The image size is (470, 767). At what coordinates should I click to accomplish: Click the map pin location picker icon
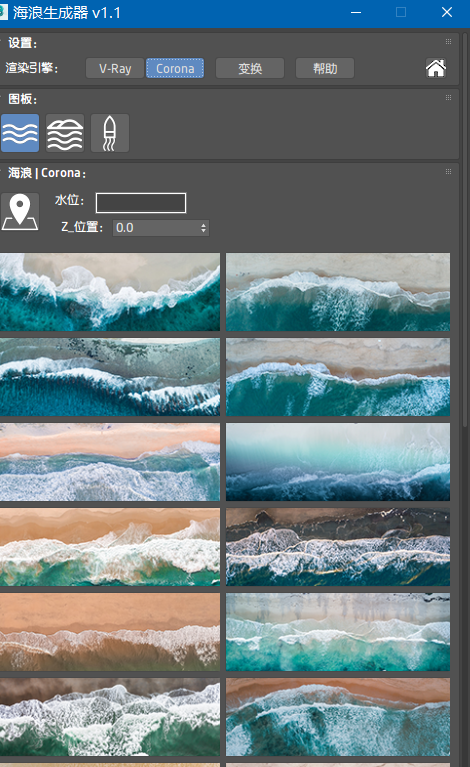point(20,211)
